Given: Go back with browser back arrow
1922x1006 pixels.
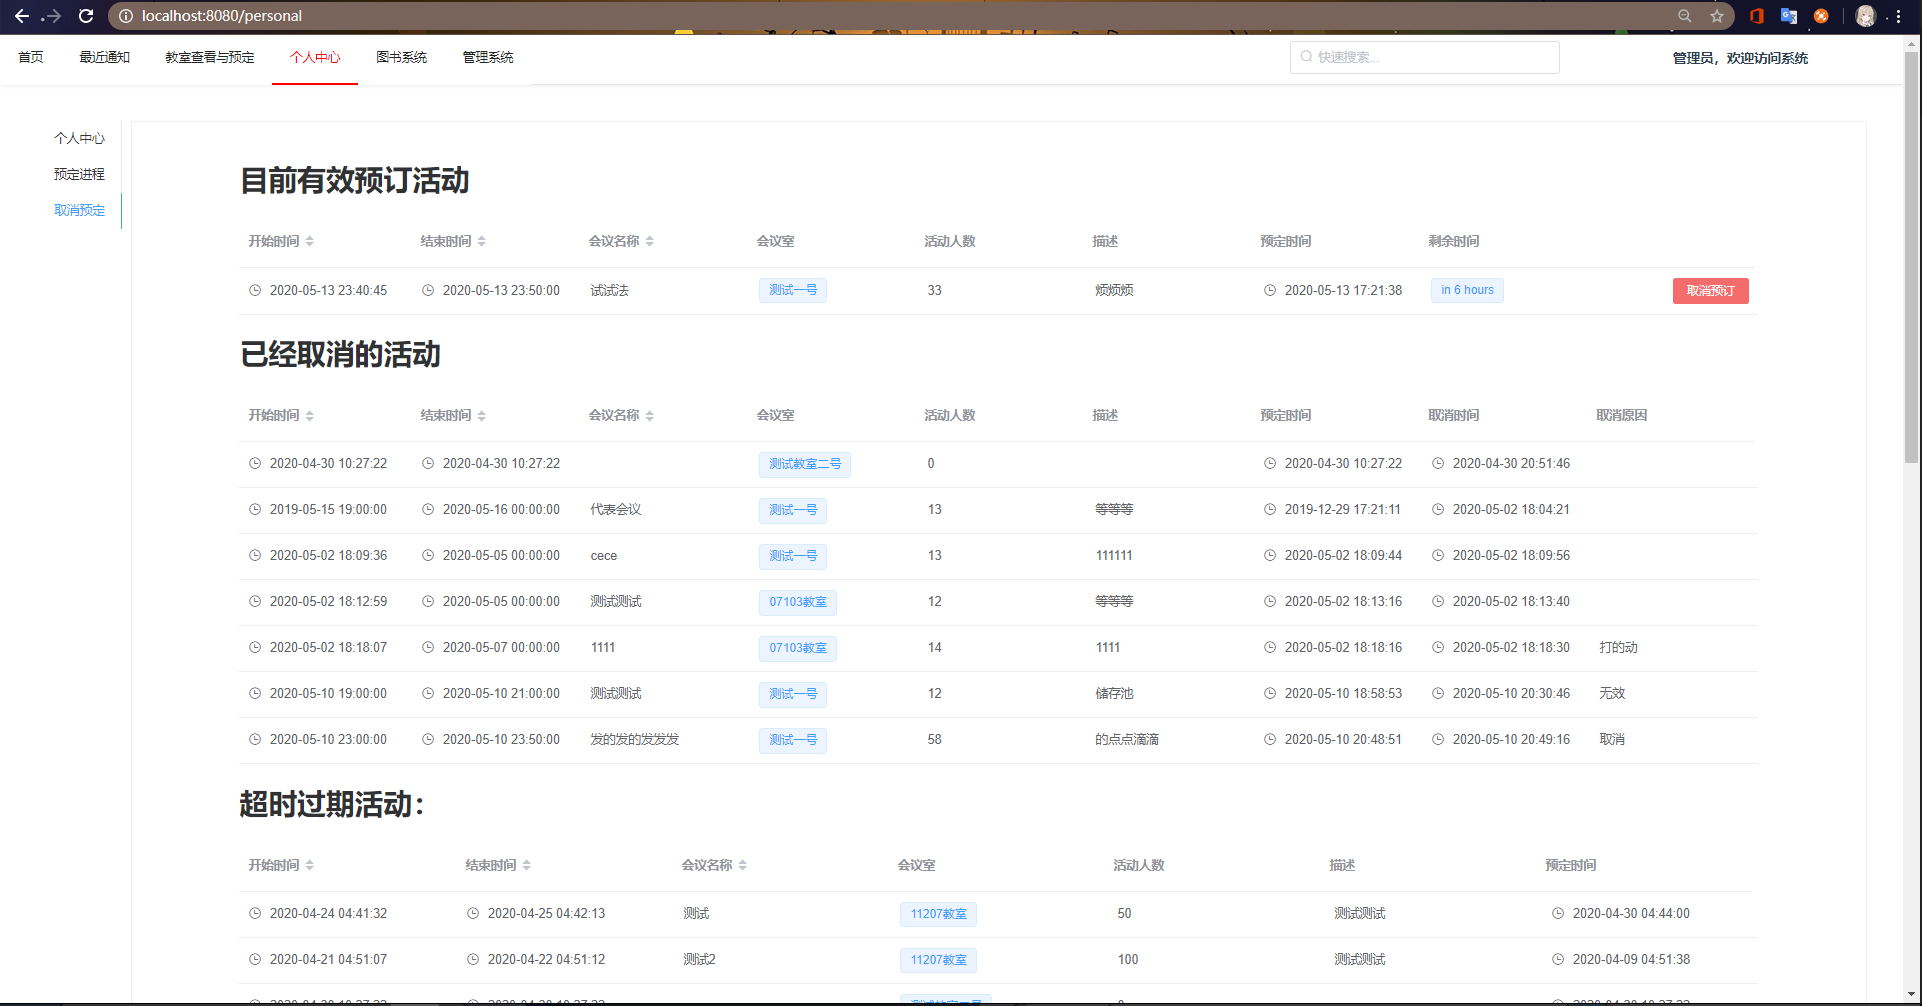Looking at the screenshot, I should [x=22, y=16].
